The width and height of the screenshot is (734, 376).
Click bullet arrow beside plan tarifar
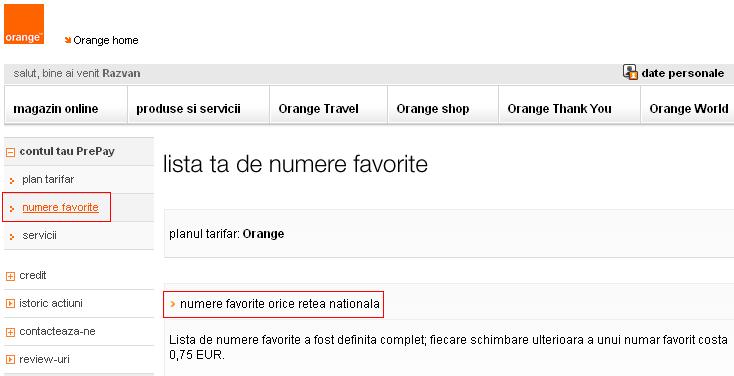(x=12, y=180)
